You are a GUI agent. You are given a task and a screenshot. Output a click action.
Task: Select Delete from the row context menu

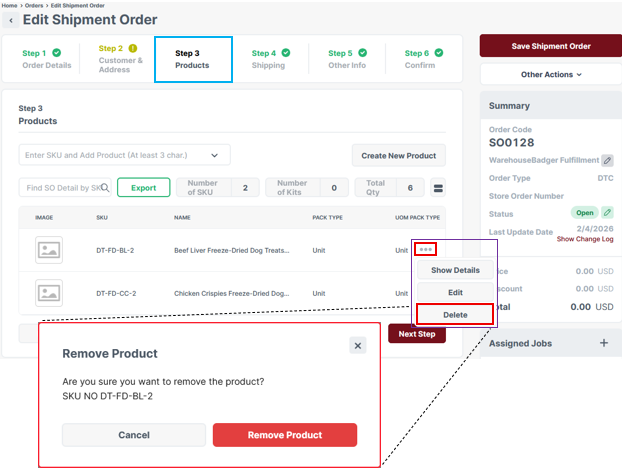[x=455, y=314]
